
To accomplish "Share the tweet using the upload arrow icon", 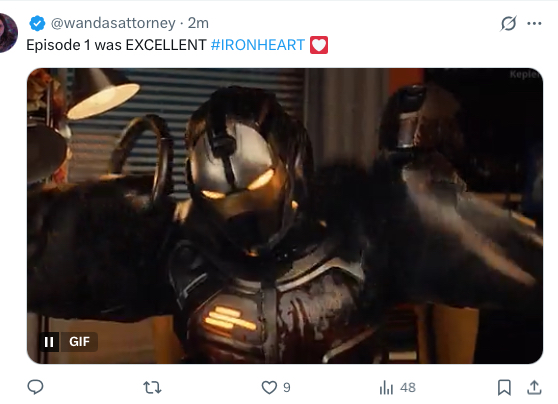I will [x=534, y=387].
